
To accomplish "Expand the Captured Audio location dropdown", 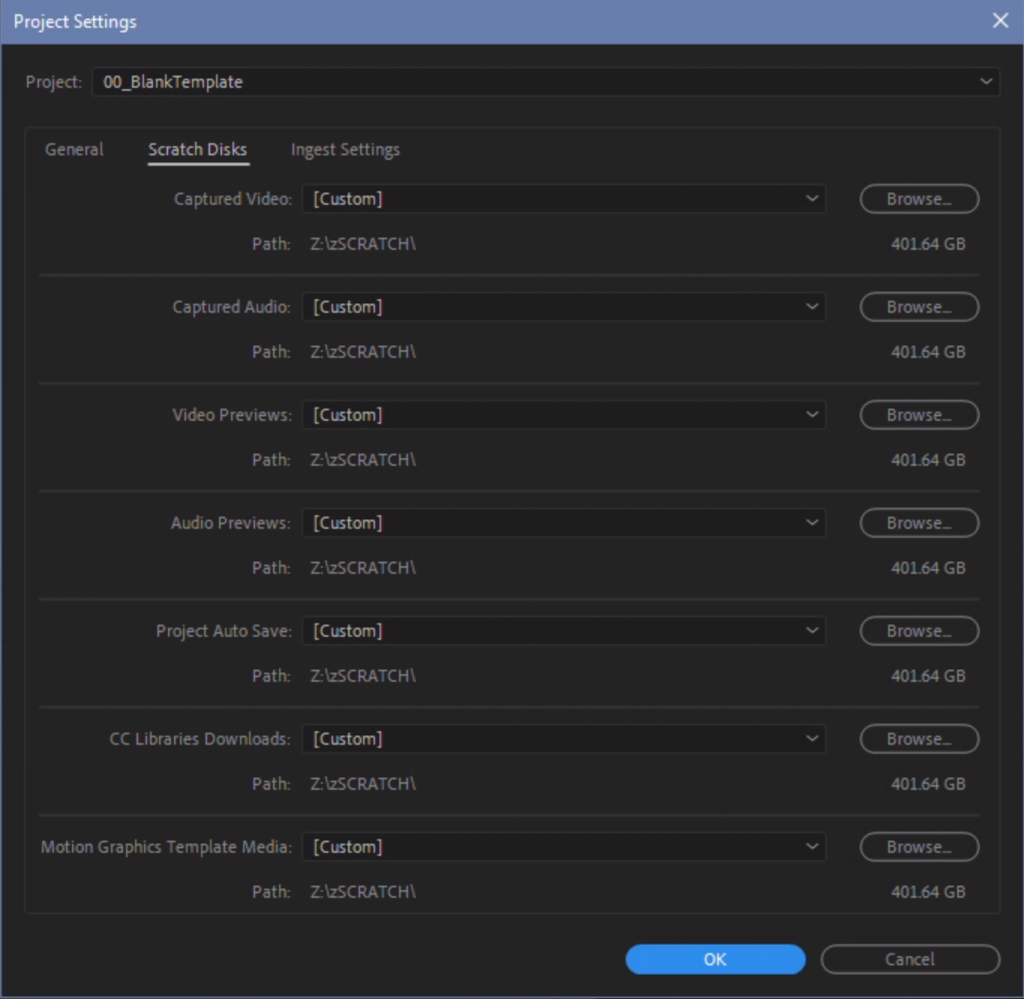I will (564, 307).
